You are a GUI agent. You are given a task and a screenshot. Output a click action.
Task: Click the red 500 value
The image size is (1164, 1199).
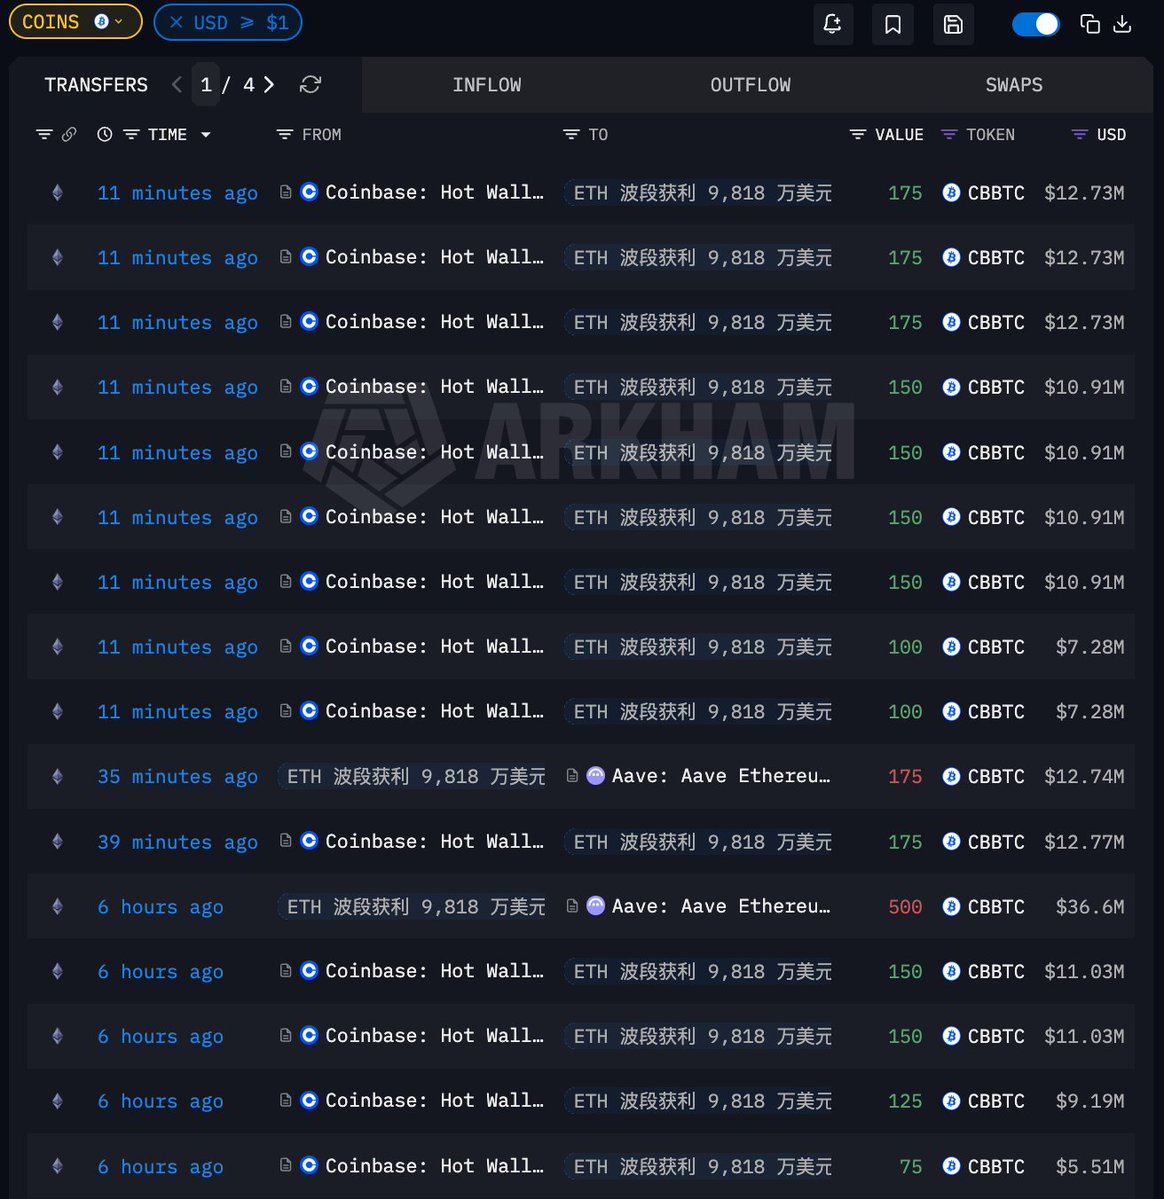tap(905, 907)
